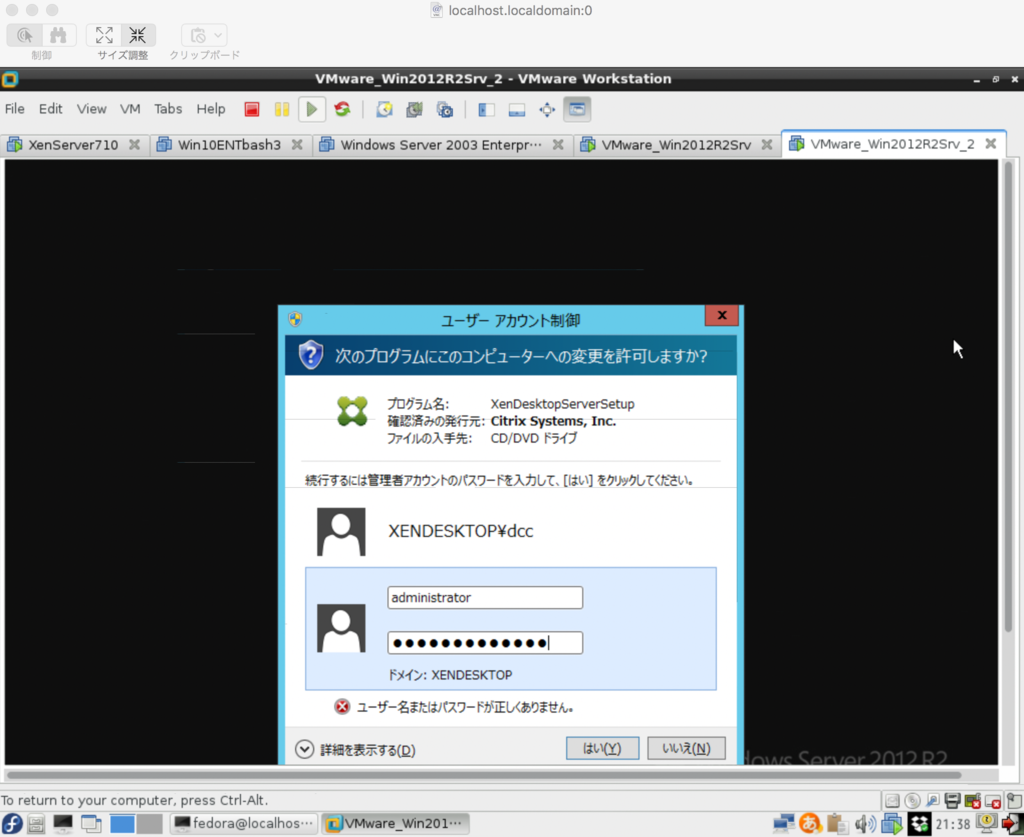Click the Dropbox tray icon

[x=920, y=824]
